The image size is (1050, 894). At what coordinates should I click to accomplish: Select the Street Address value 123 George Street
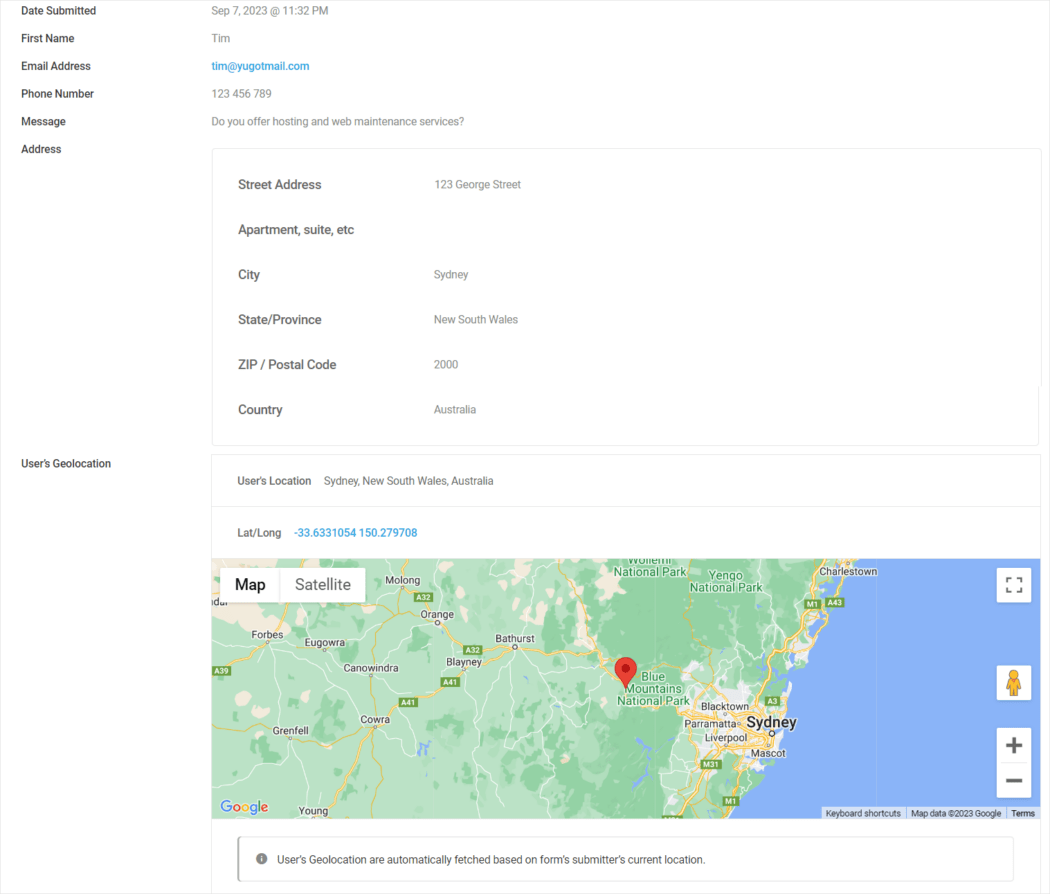point(477,184)
